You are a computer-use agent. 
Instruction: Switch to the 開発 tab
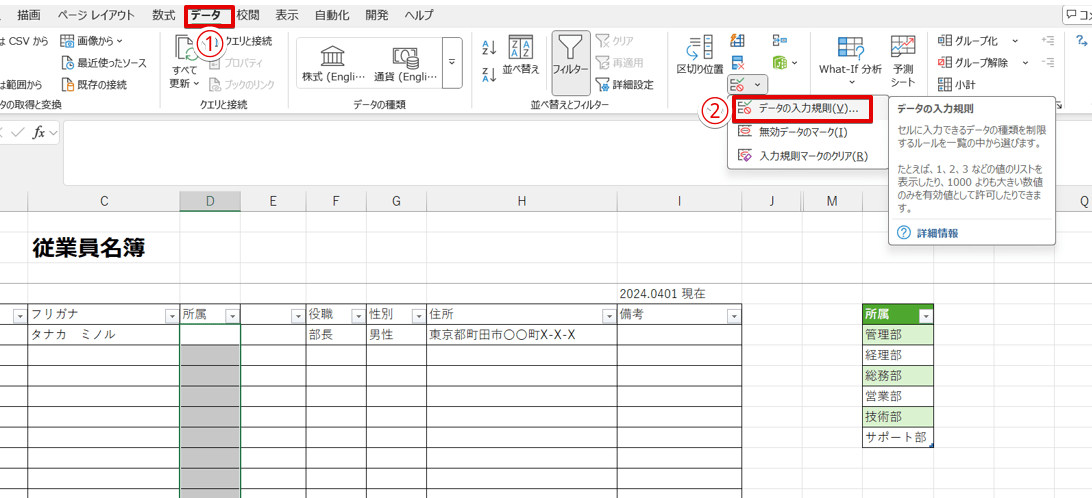(377, 15)
